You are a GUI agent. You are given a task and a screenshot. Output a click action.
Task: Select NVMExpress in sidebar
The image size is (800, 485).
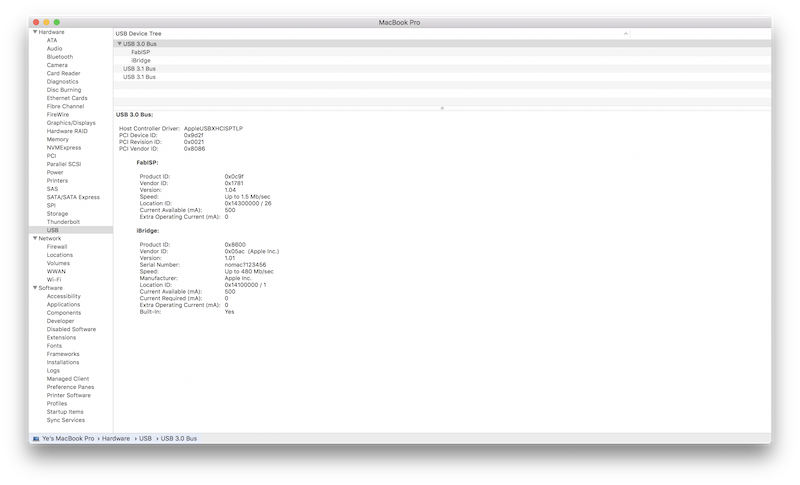coord(64,147)
